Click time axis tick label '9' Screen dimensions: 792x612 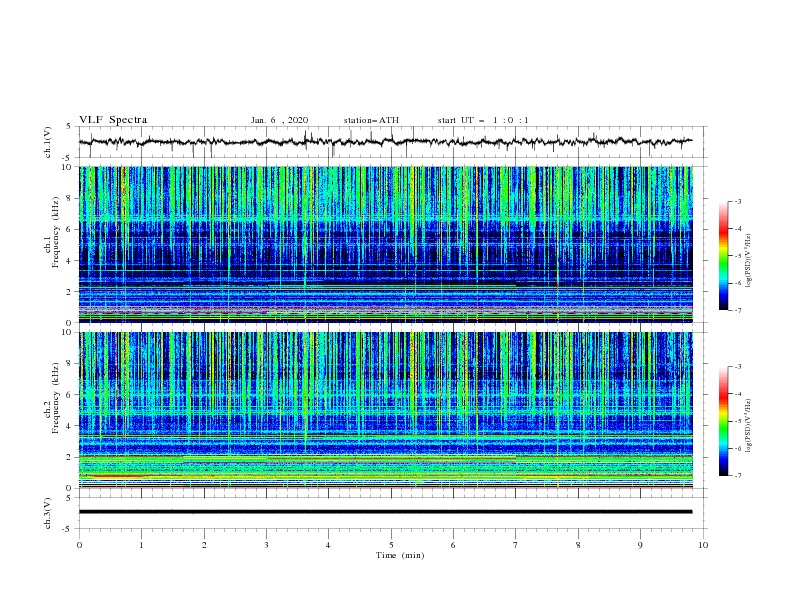[x=640, y=545]
